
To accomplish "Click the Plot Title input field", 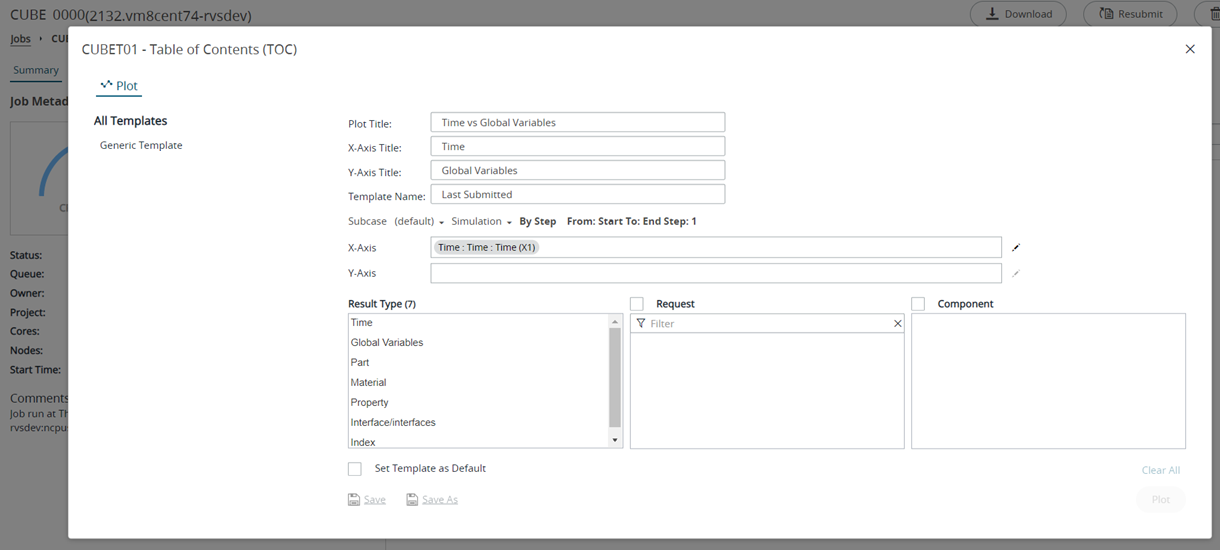I will (578, 122).
